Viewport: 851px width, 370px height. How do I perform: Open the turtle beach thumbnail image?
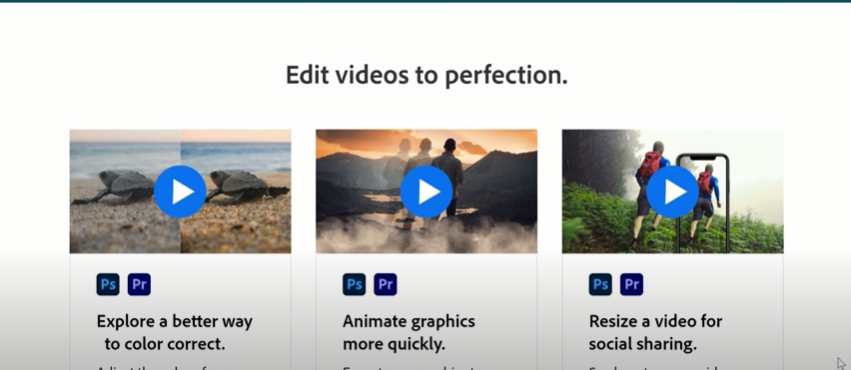[180, 191]
